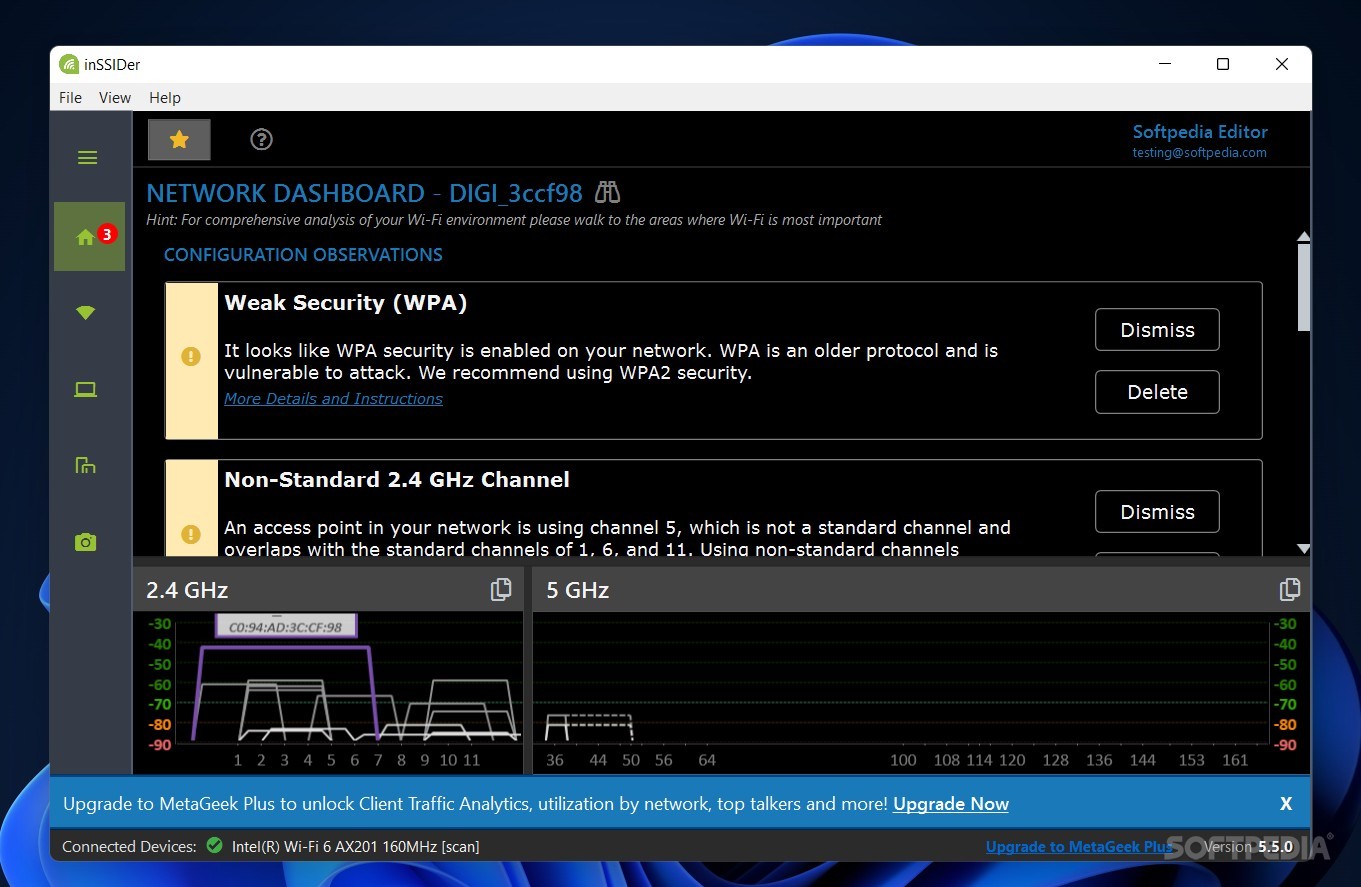Open the question mark help icon

click(261, 140)
